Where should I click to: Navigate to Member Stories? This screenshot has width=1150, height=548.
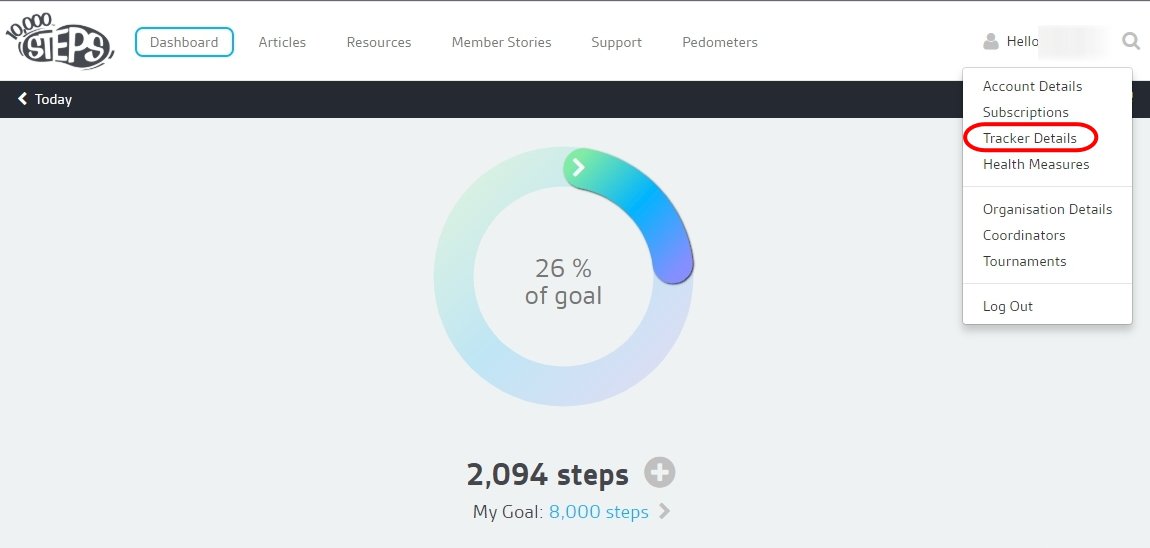coord(502,43)
